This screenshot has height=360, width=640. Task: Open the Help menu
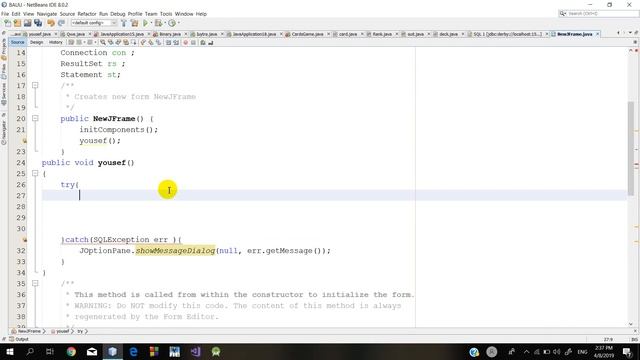pyautogui.click(x=201, y=14)
